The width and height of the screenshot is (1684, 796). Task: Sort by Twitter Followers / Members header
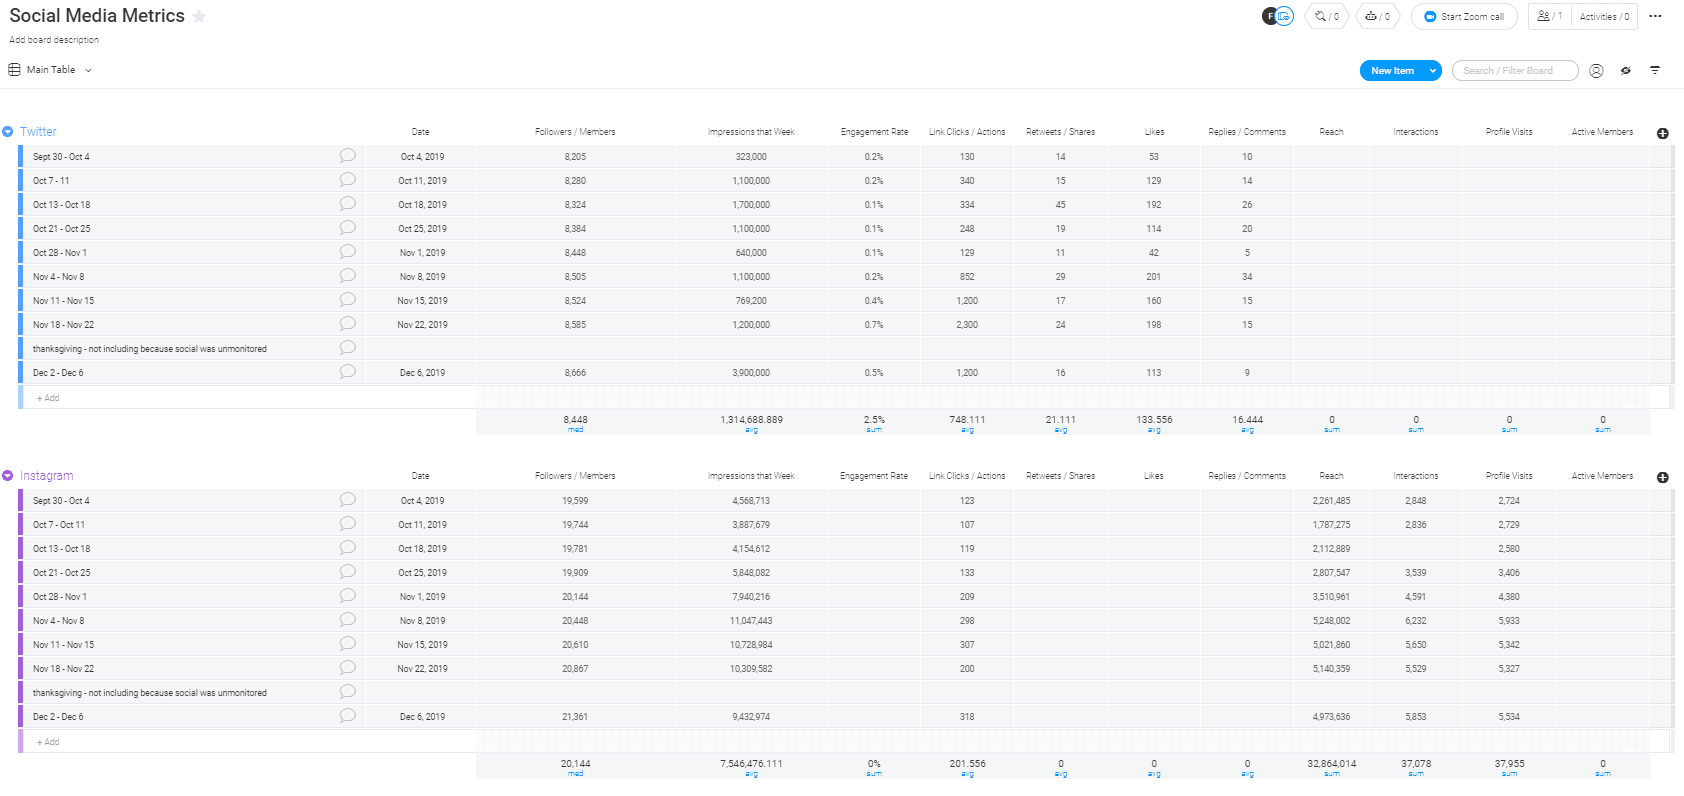(x=575, y=132)
